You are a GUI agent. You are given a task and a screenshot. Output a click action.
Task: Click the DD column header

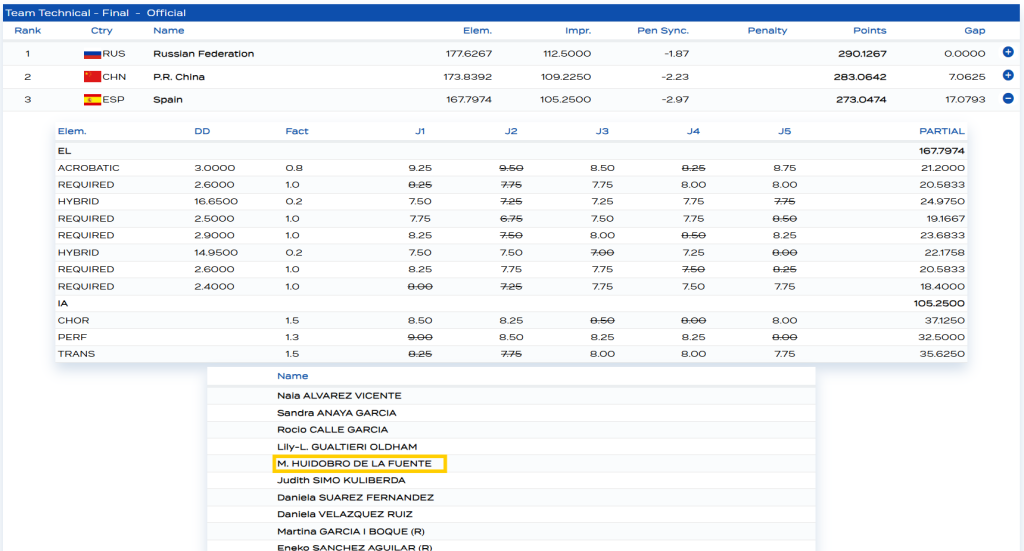pos(202,131)
